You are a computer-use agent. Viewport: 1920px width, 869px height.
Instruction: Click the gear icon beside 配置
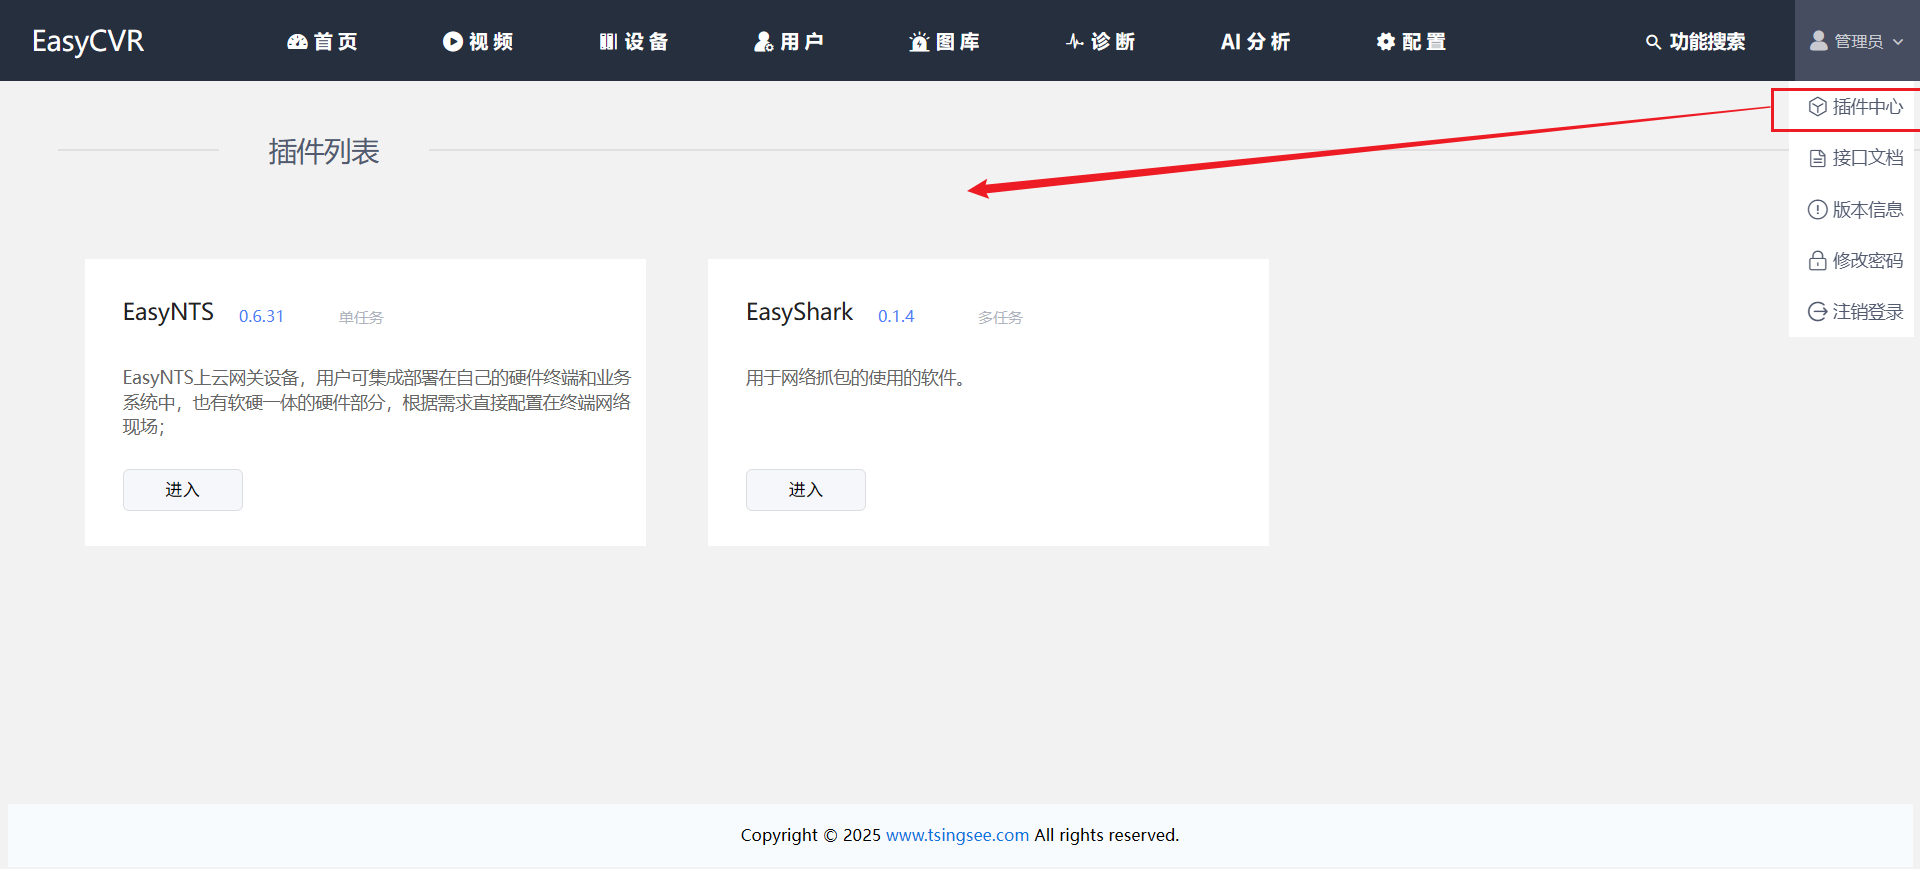point(1386,41)
